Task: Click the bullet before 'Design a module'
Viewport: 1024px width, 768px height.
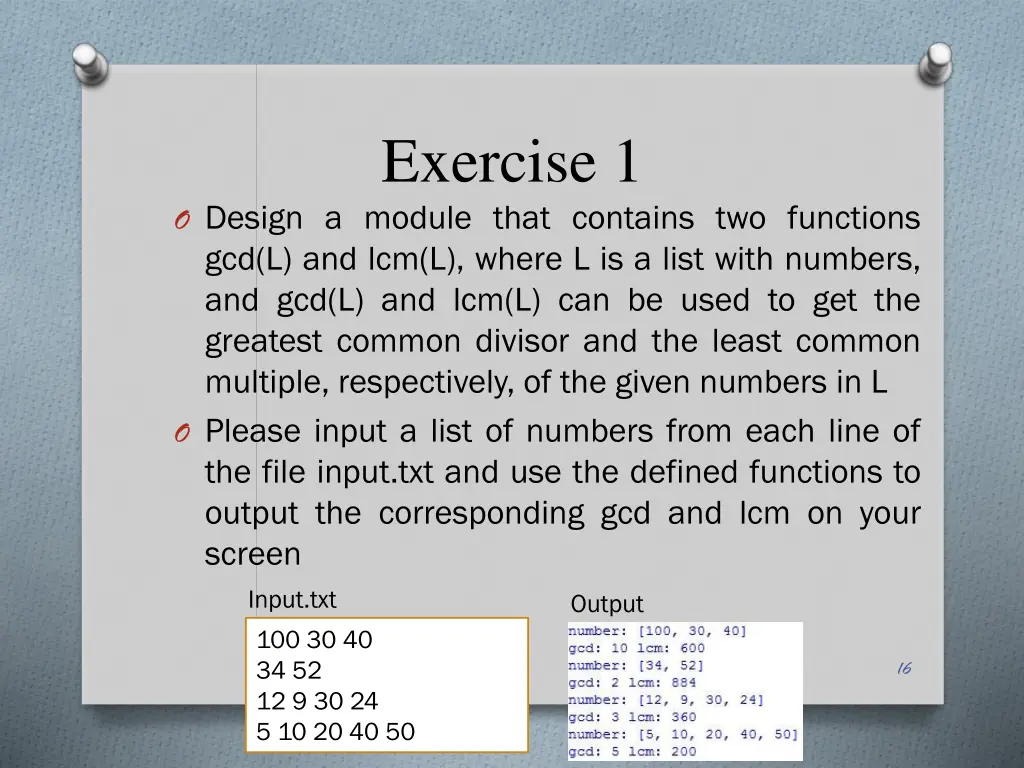Action: (x=182, y=220)
